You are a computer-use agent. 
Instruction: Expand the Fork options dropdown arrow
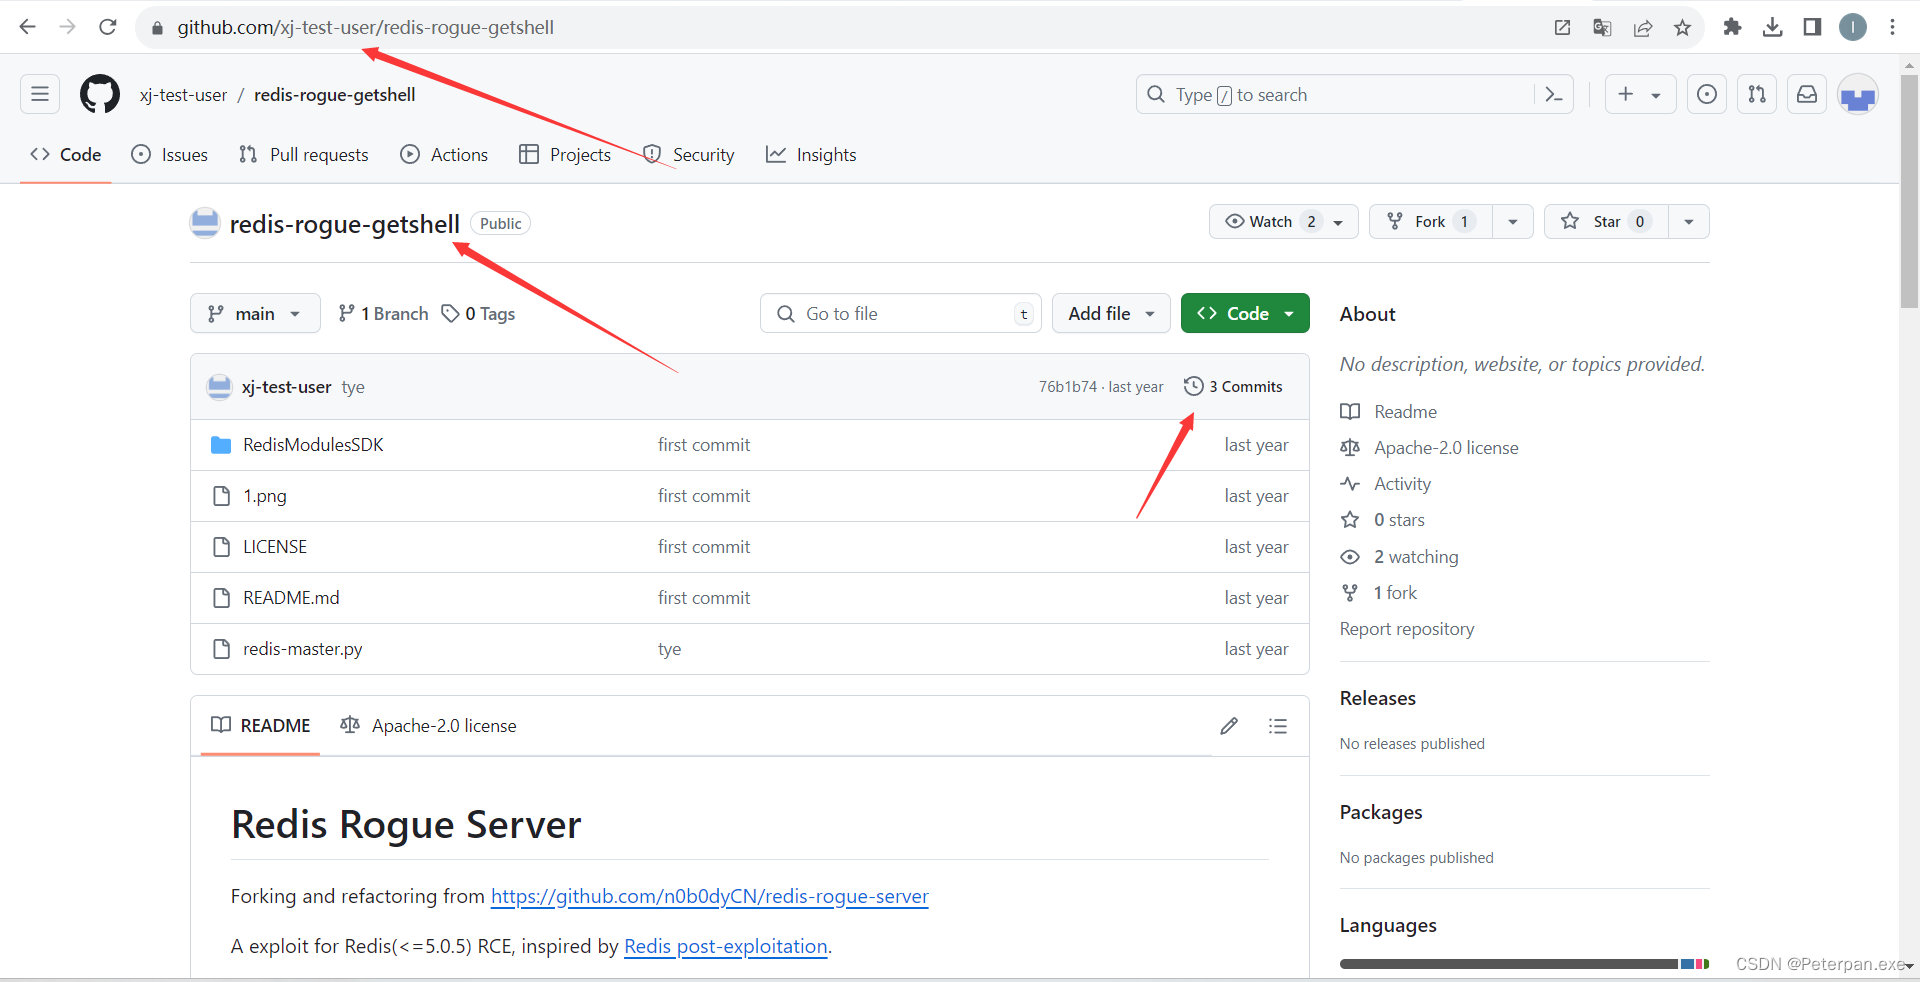[x=1513, y=222]
